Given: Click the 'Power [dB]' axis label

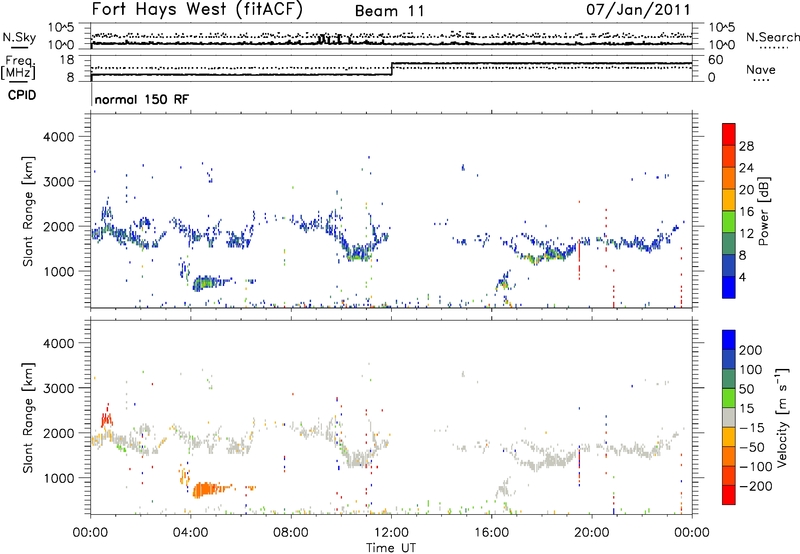Looking at the screenshot, I should pos(763,211).
